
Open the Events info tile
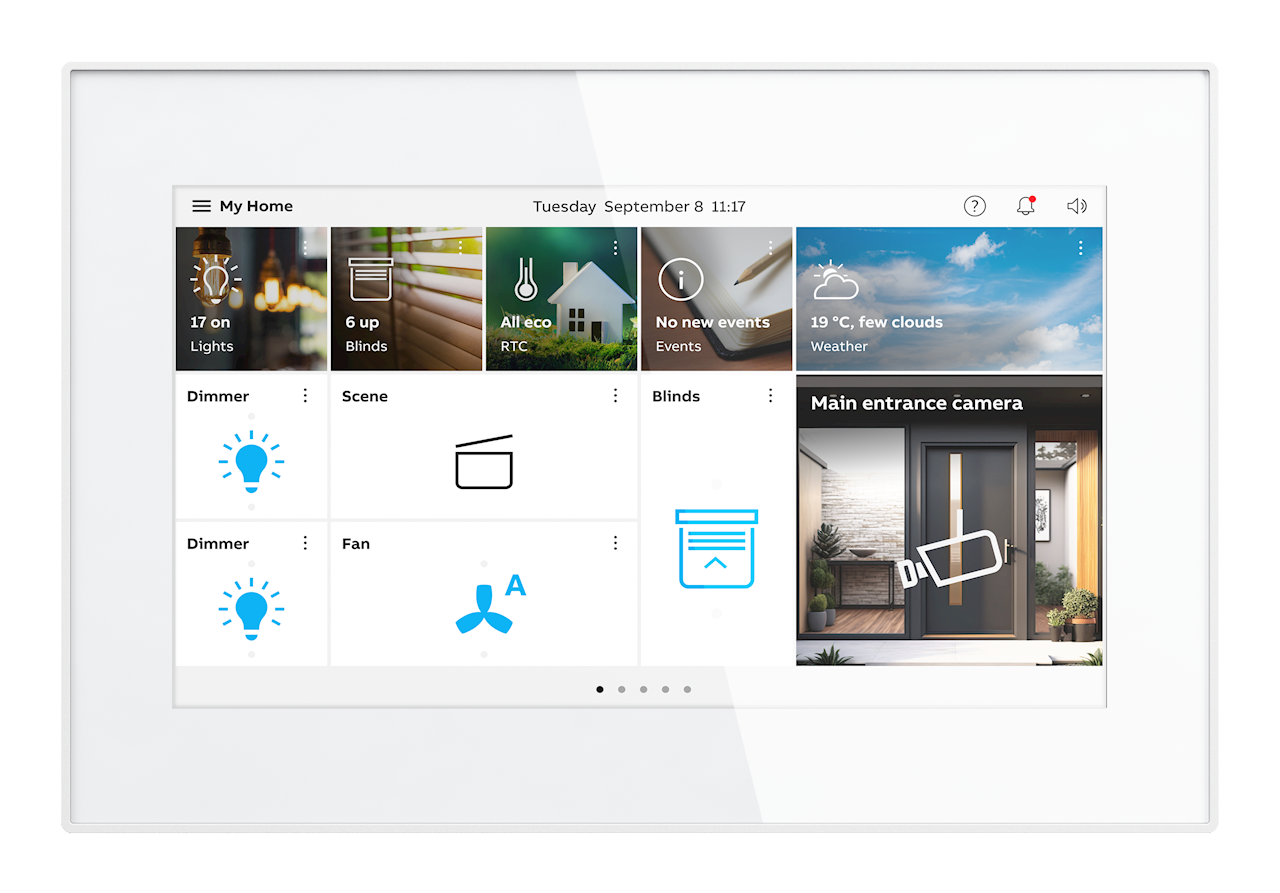(x=716, y=299)
